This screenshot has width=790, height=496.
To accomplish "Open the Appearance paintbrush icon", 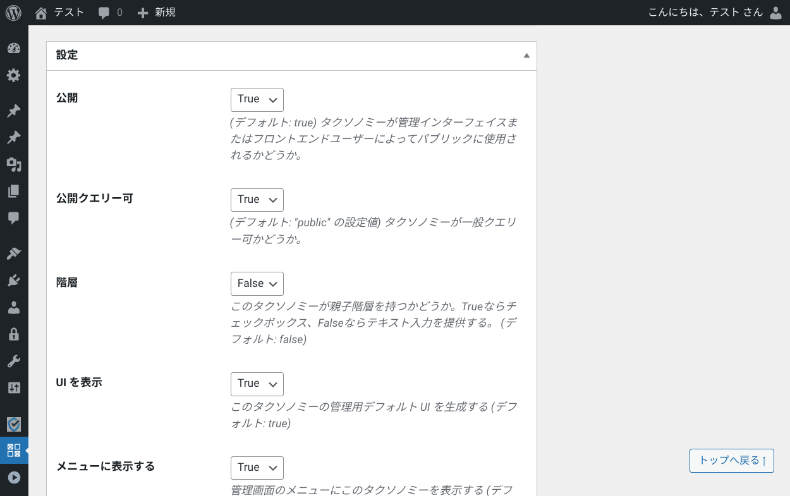I will click(14, 253).
